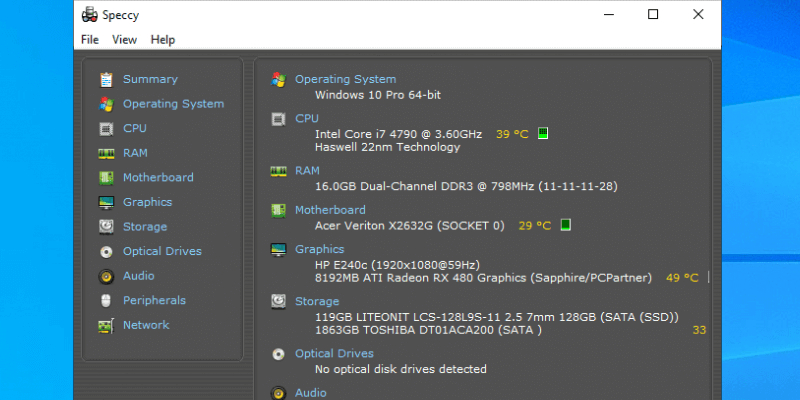
Task: Open the View menu
Action: [x=124, y=40]
